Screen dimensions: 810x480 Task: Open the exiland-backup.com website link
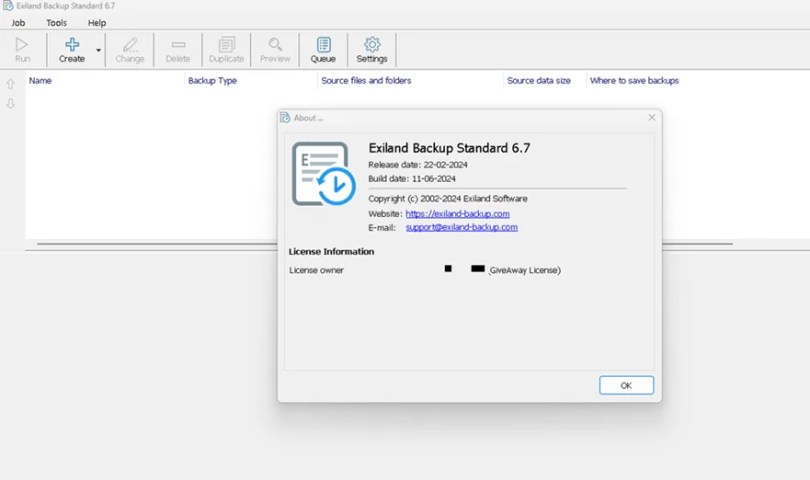point(458,214)
